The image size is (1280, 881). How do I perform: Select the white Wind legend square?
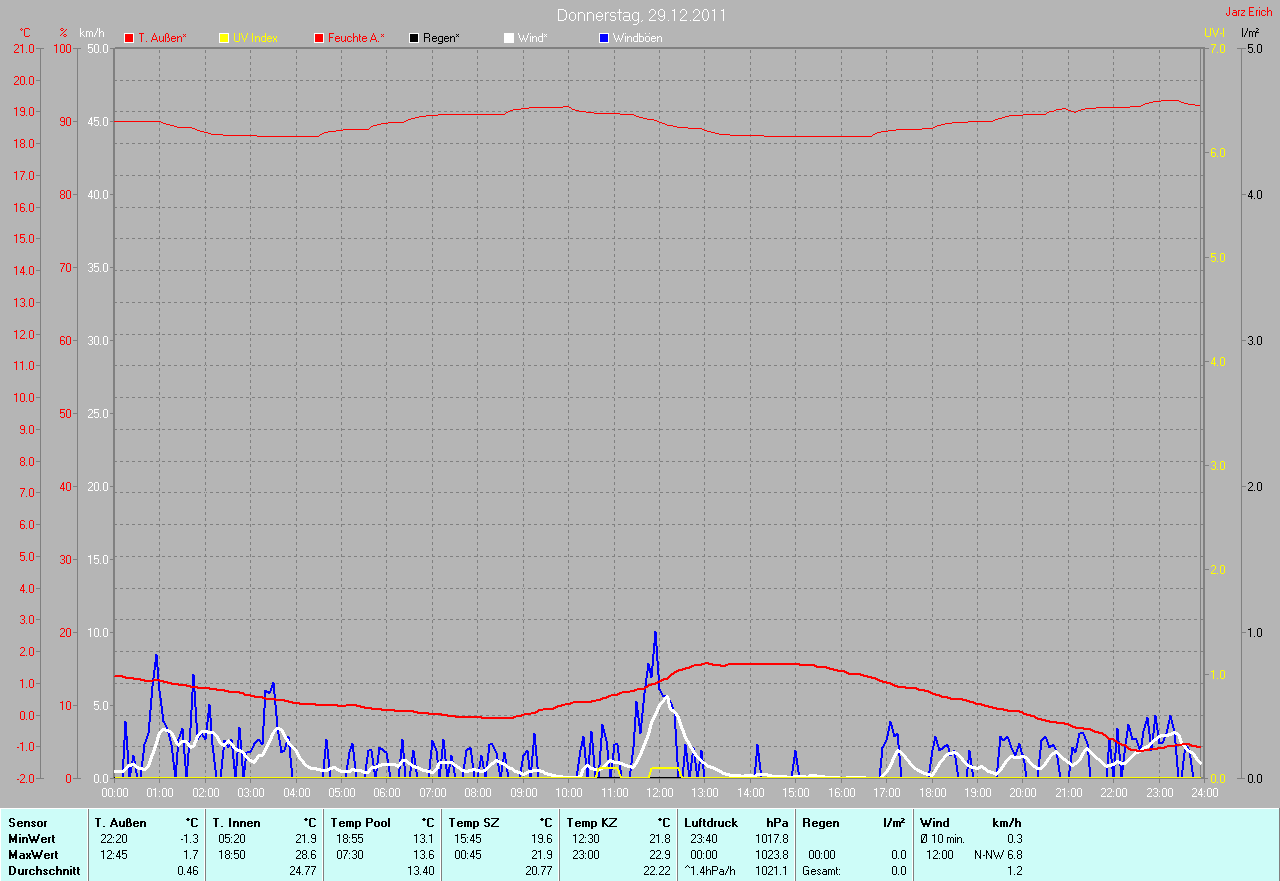tap(509, 38)
